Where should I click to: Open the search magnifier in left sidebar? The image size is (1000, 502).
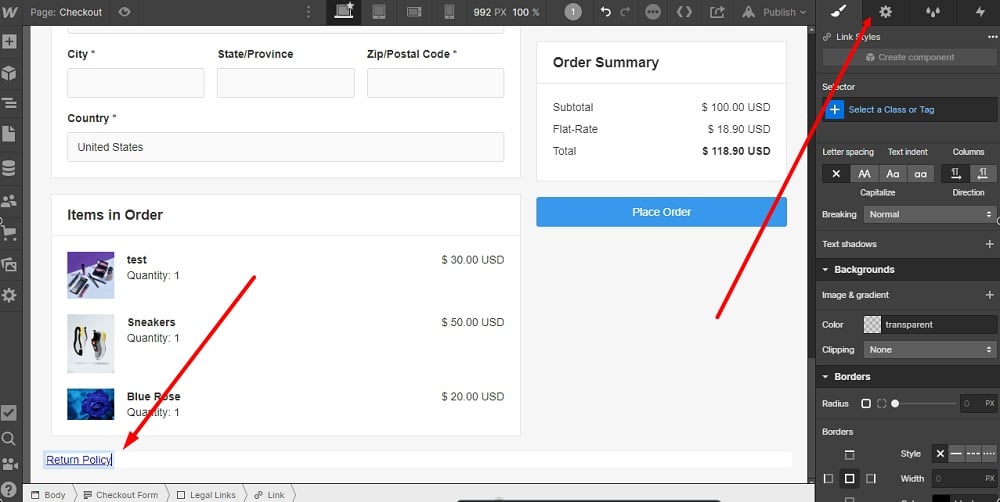click(9, 438)
